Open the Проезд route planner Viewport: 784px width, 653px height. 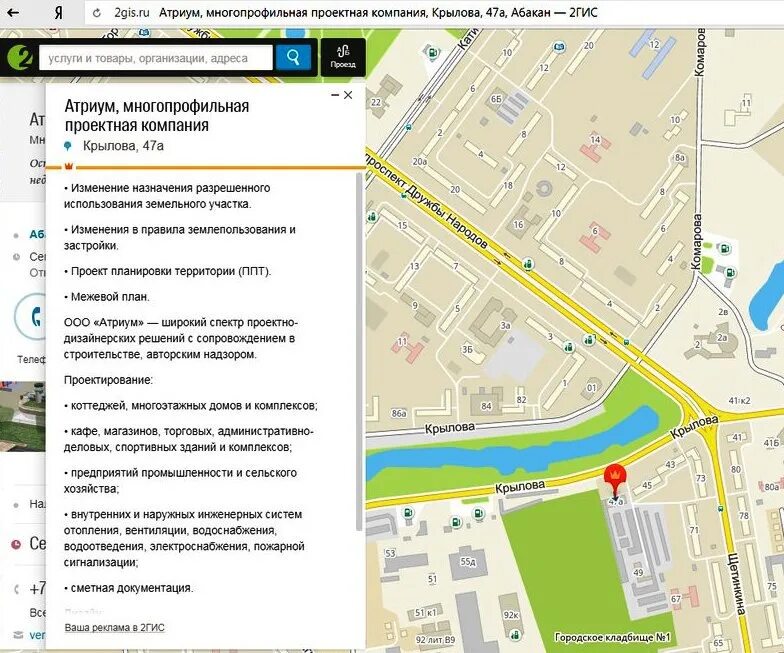click(343, 57)
